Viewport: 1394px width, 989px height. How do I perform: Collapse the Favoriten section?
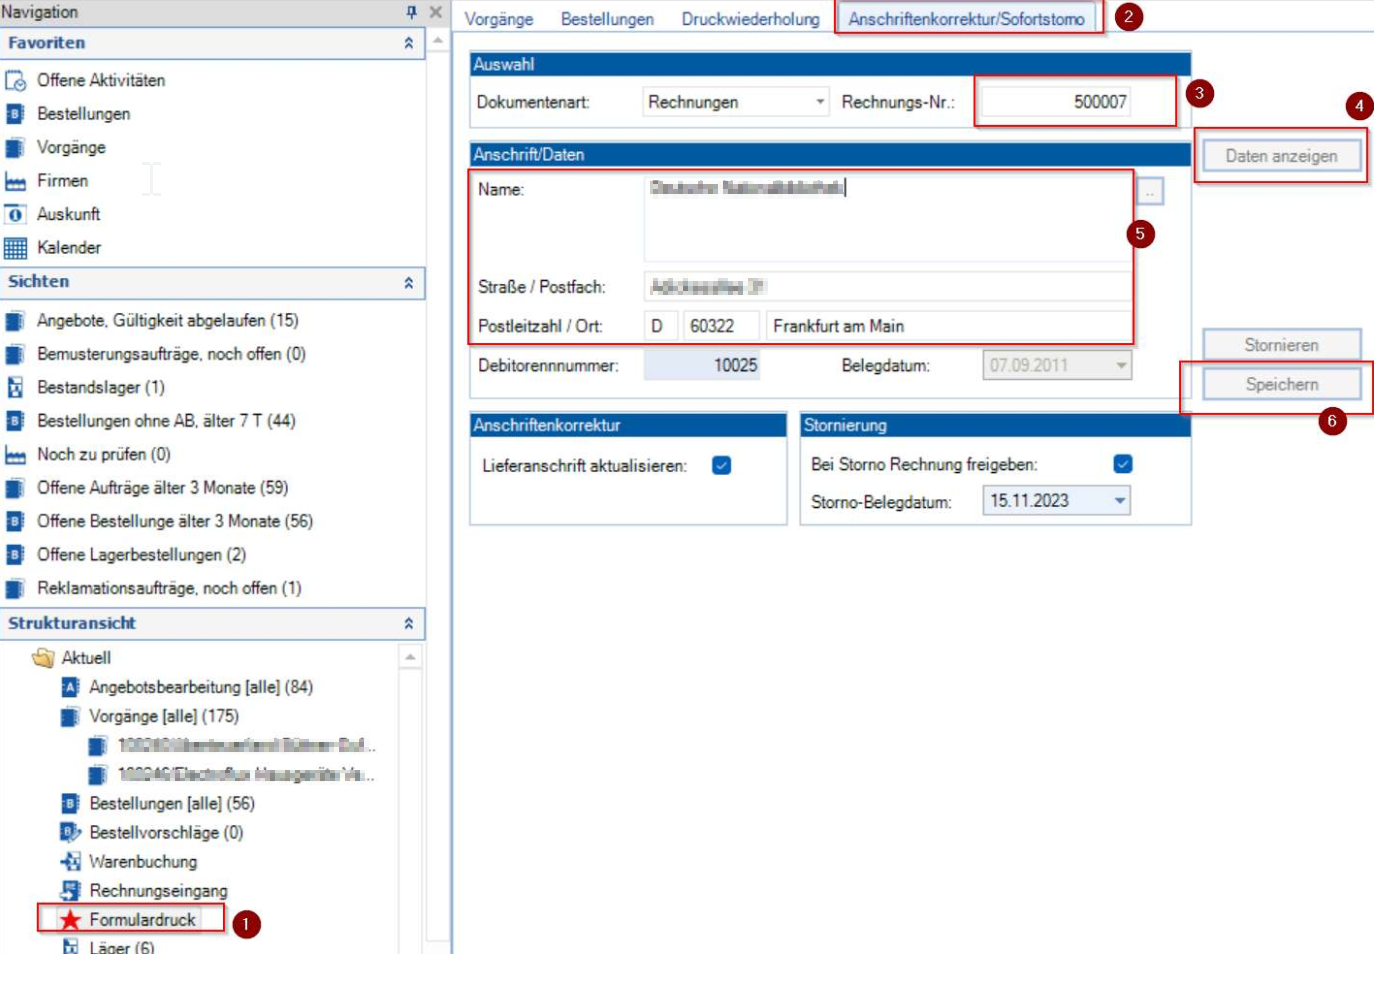coord(408,43)
